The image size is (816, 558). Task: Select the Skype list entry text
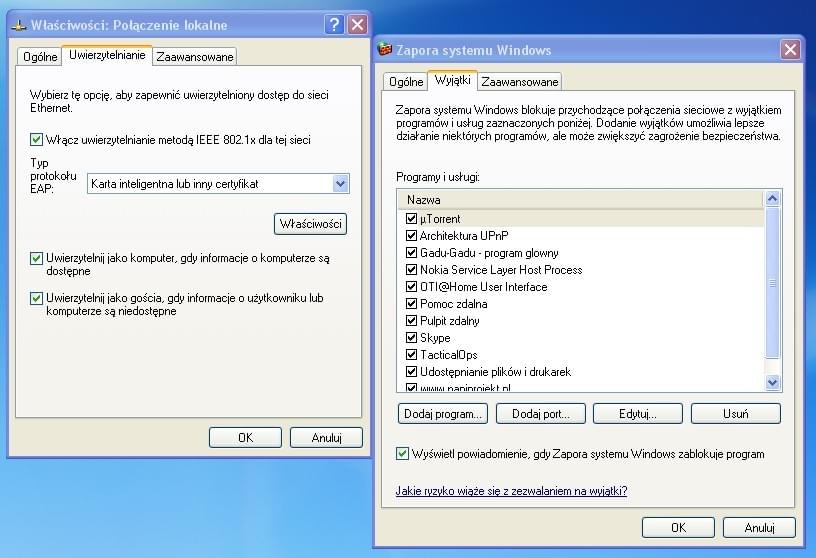(x=435, y=338)
